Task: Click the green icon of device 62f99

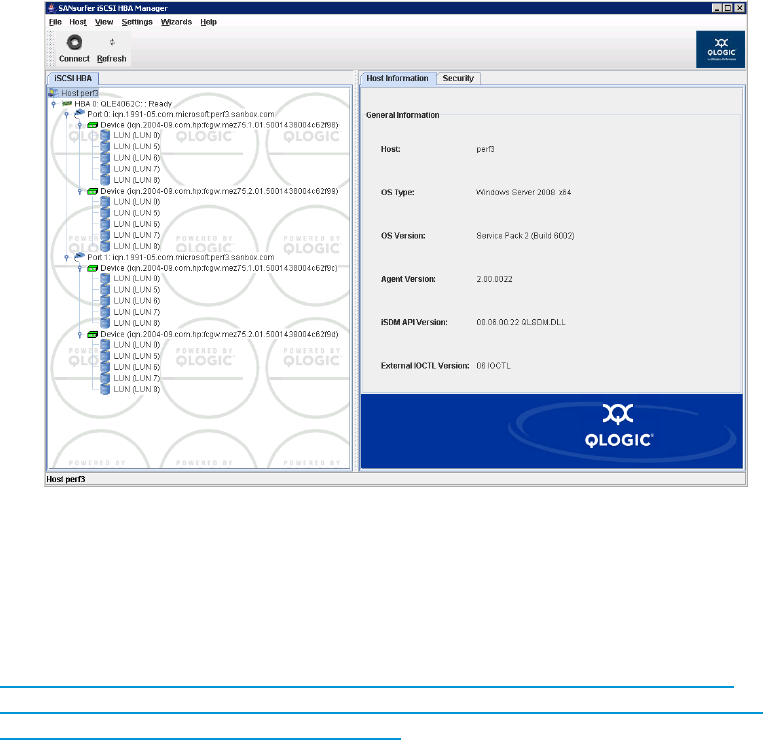Action: 92,191
